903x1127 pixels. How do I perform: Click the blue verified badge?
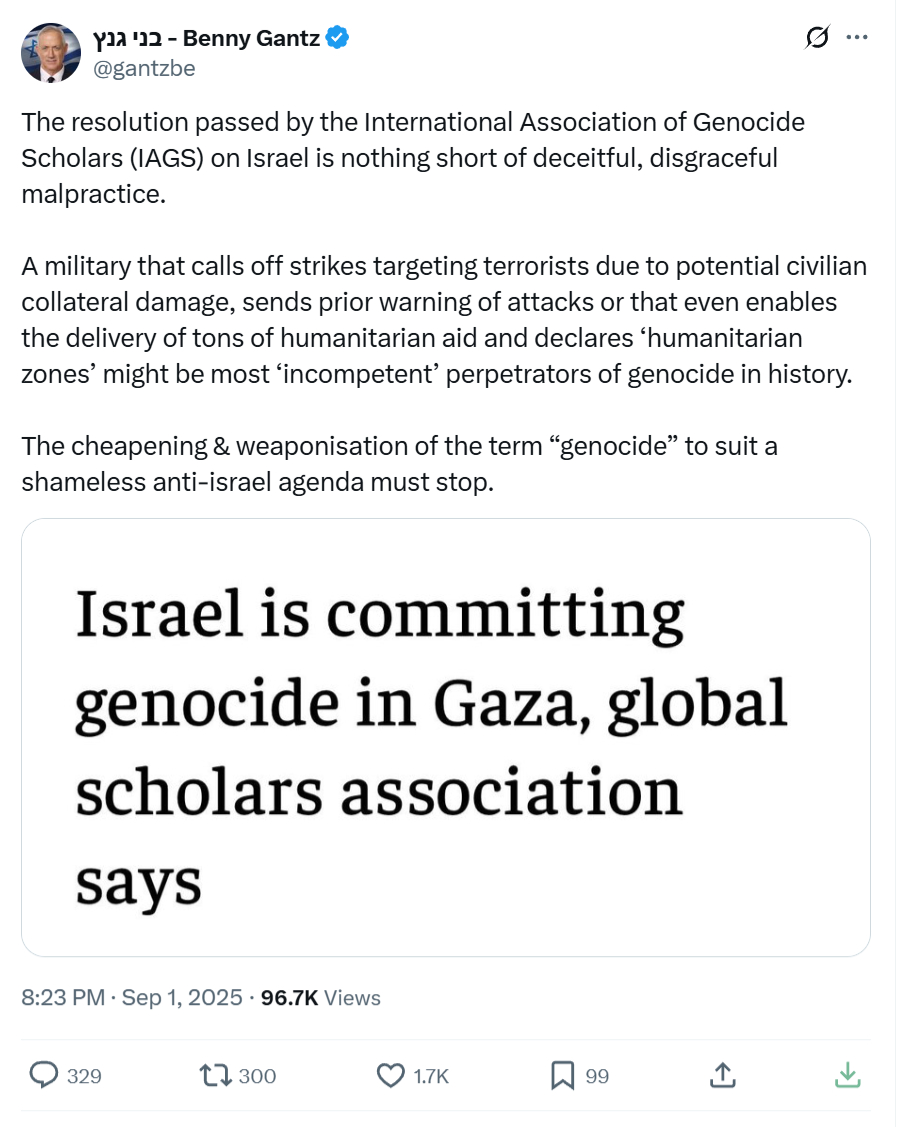338,39
